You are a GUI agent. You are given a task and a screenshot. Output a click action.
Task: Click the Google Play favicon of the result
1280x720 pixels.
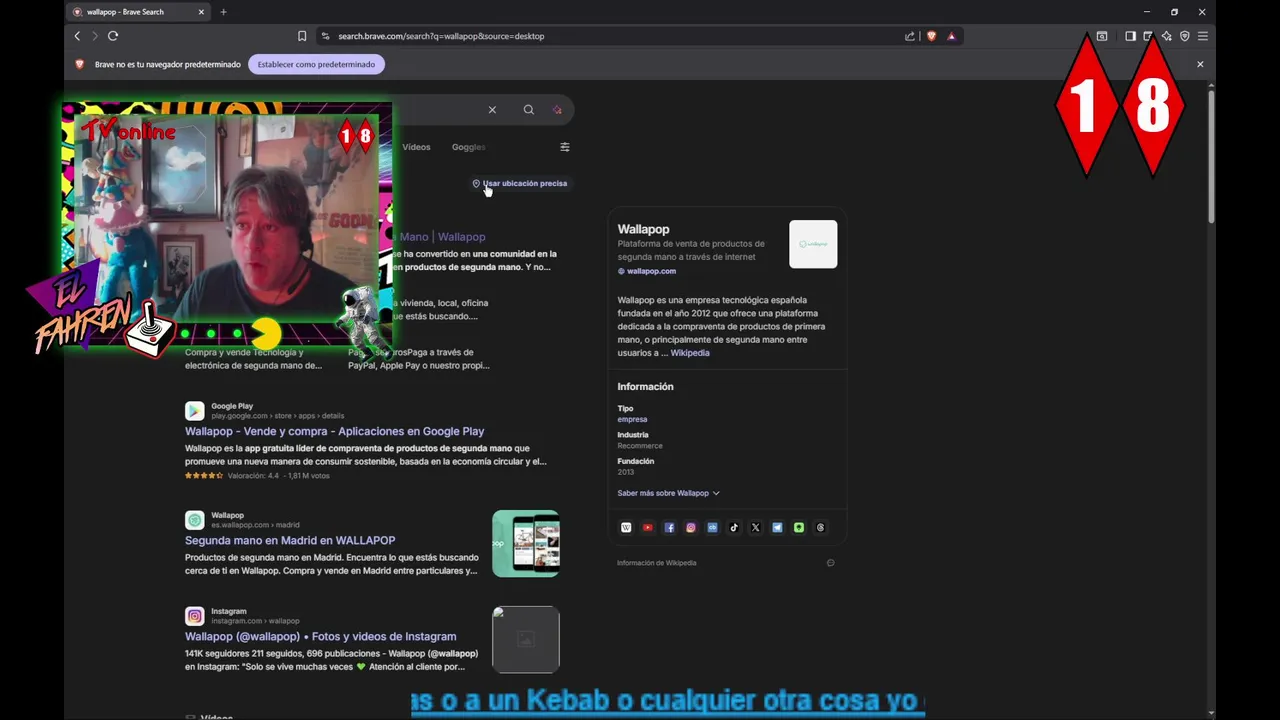[194, 411]
